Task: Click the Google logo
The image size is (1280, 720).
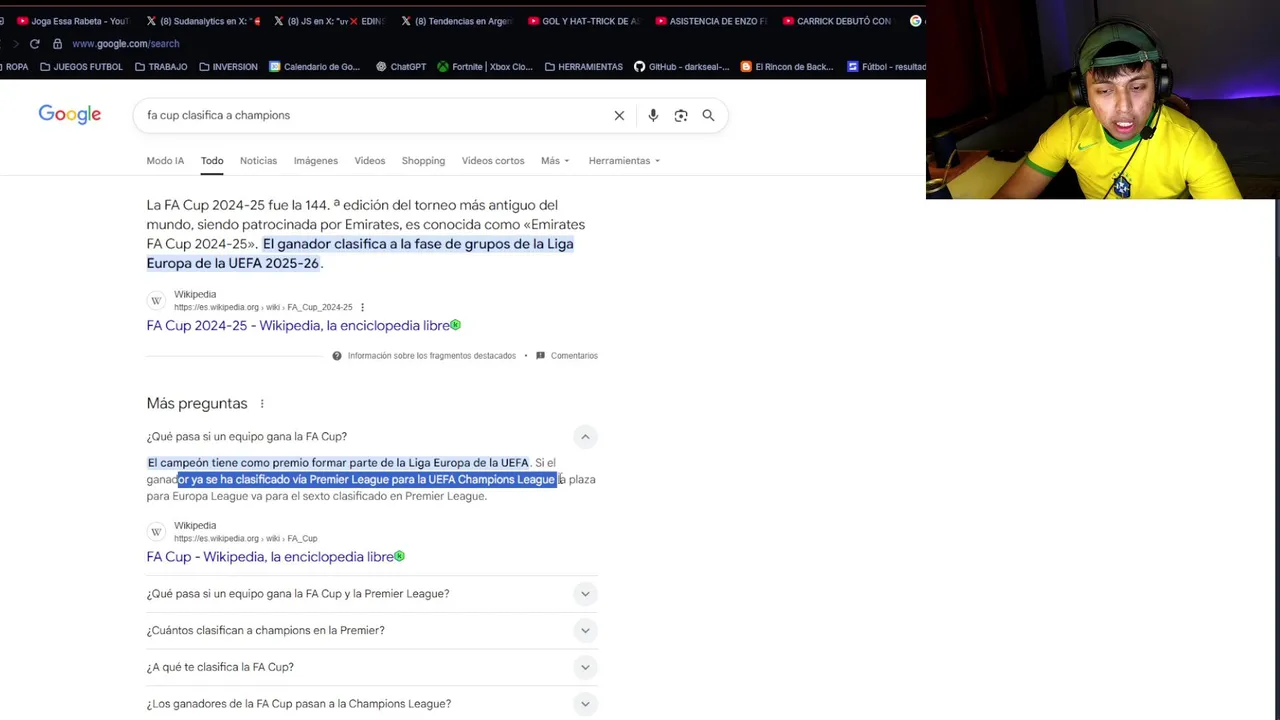Action: tap(70, 114)
